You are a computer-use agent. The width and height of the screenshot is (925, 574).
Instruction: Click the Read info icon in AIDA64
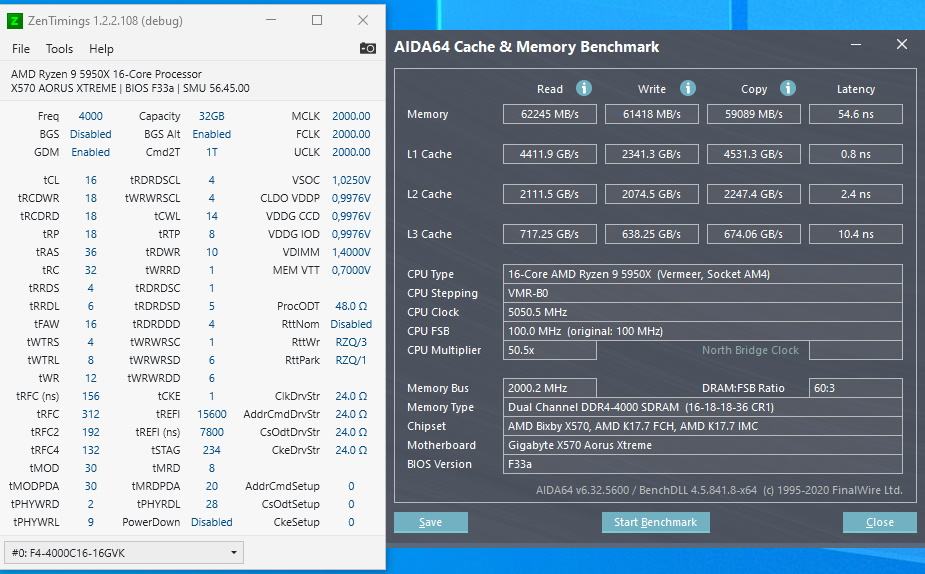[583, 88]
